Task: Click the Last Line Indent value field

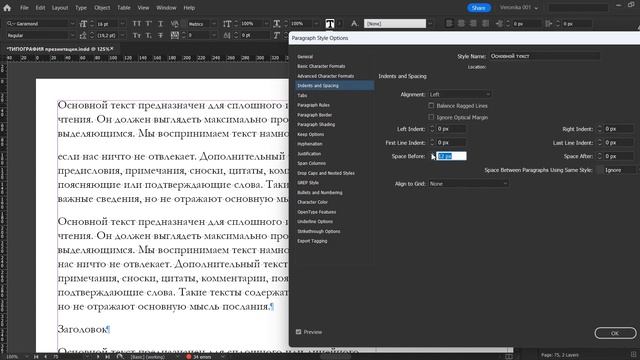Action: pos(618,142)
